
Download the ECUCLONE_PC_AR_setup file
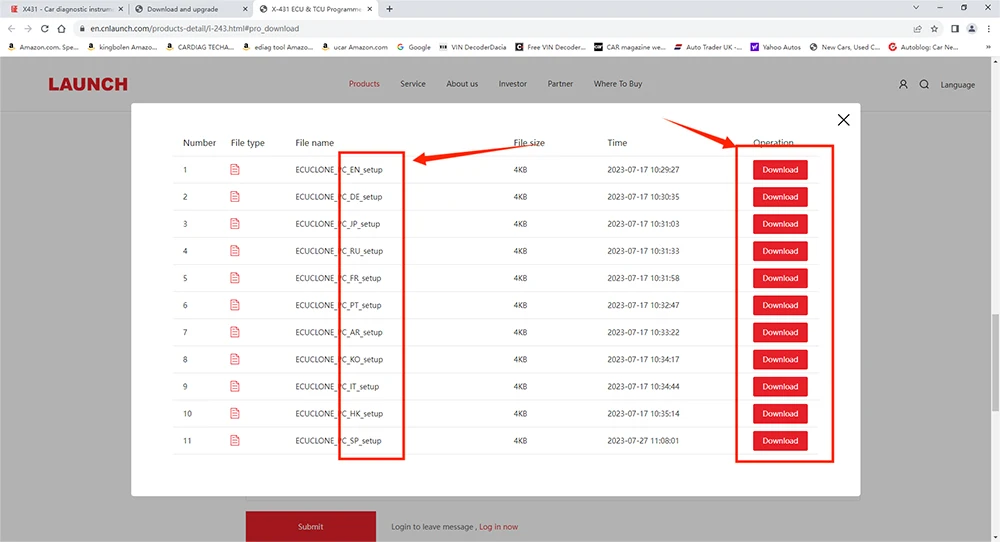click(x=780, y=332)
